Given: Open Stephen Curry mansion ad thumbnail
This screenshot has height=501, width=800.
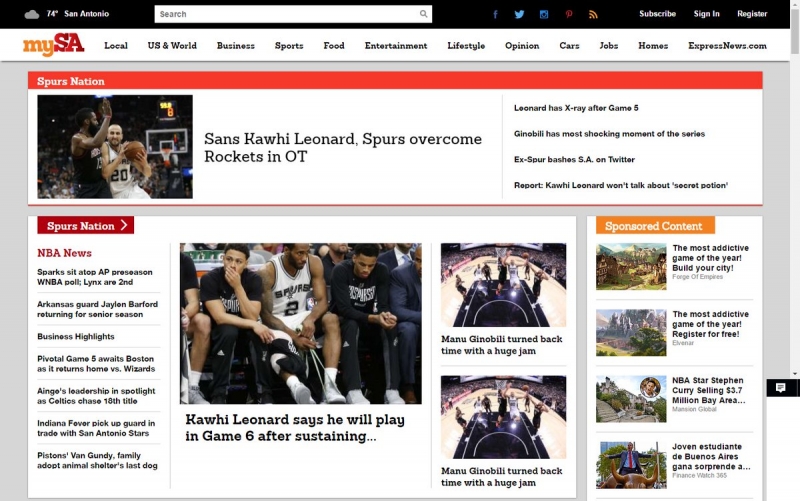Looking at the screenshot, I should pyautogui.click(x=631, y=399).
